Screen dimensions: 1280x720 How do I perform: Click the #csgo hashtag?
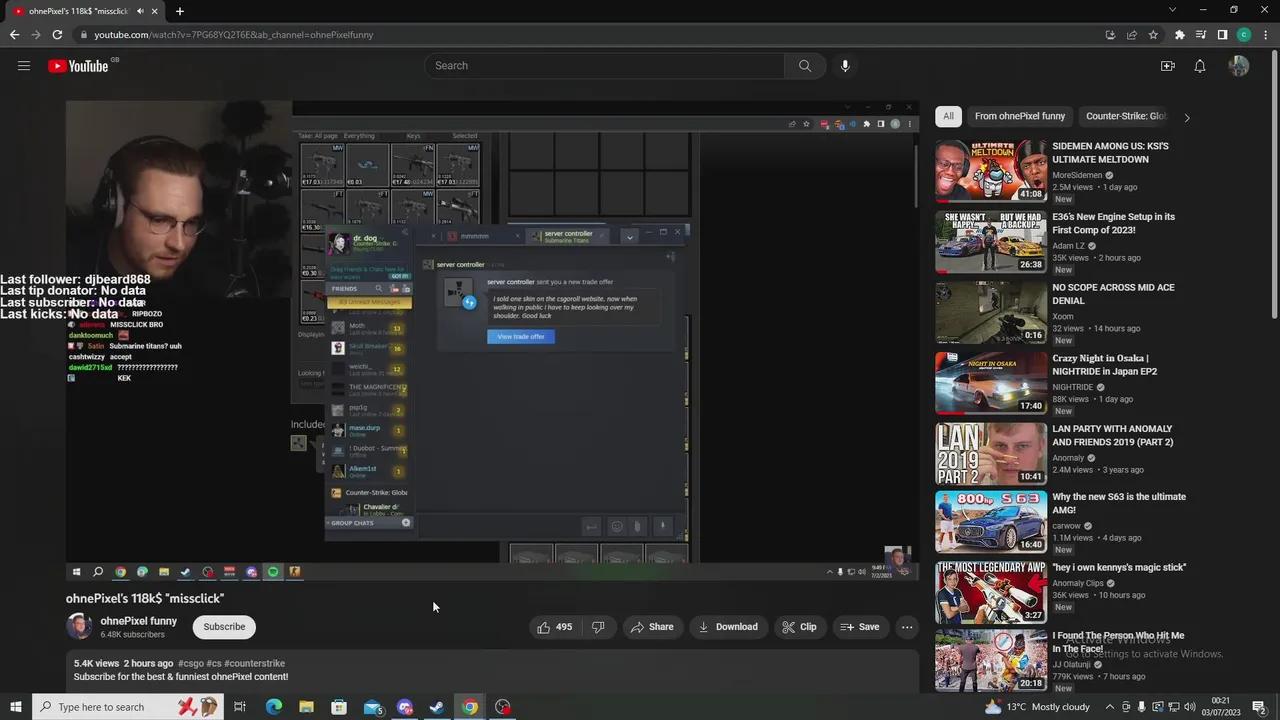(x=191, y=663)
